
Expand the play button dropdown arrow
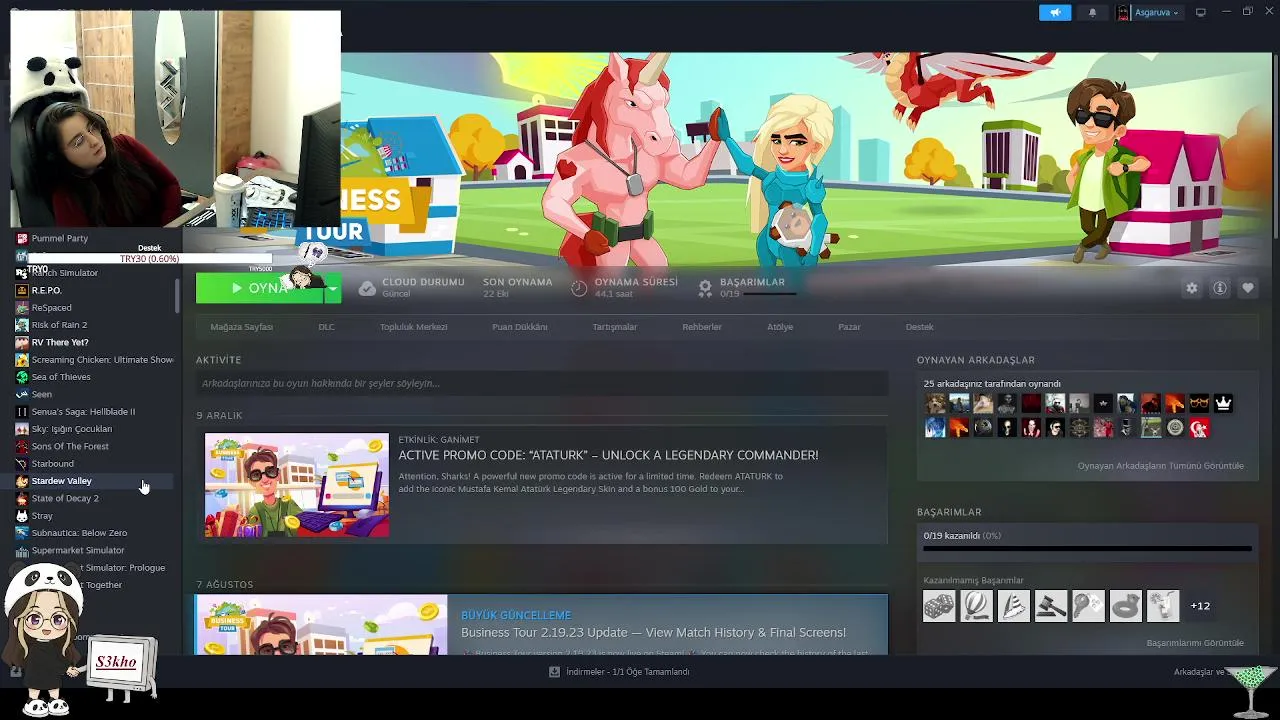(333, 288)
